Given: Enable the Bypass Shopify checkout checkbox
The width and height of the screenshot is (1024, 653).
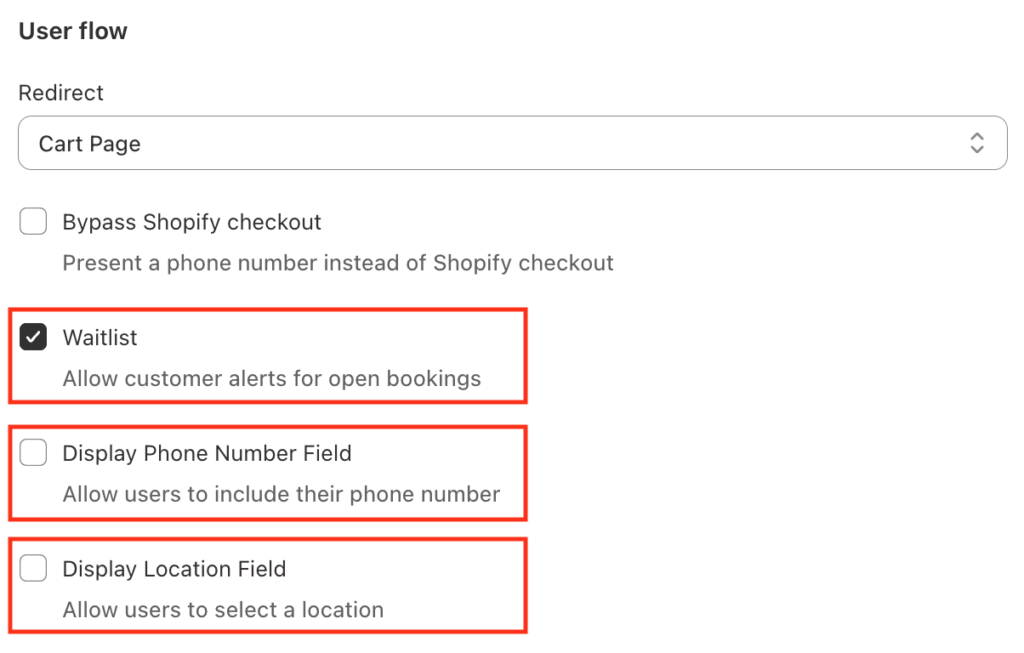Looking at the screenshot, I should coord(33,222).
